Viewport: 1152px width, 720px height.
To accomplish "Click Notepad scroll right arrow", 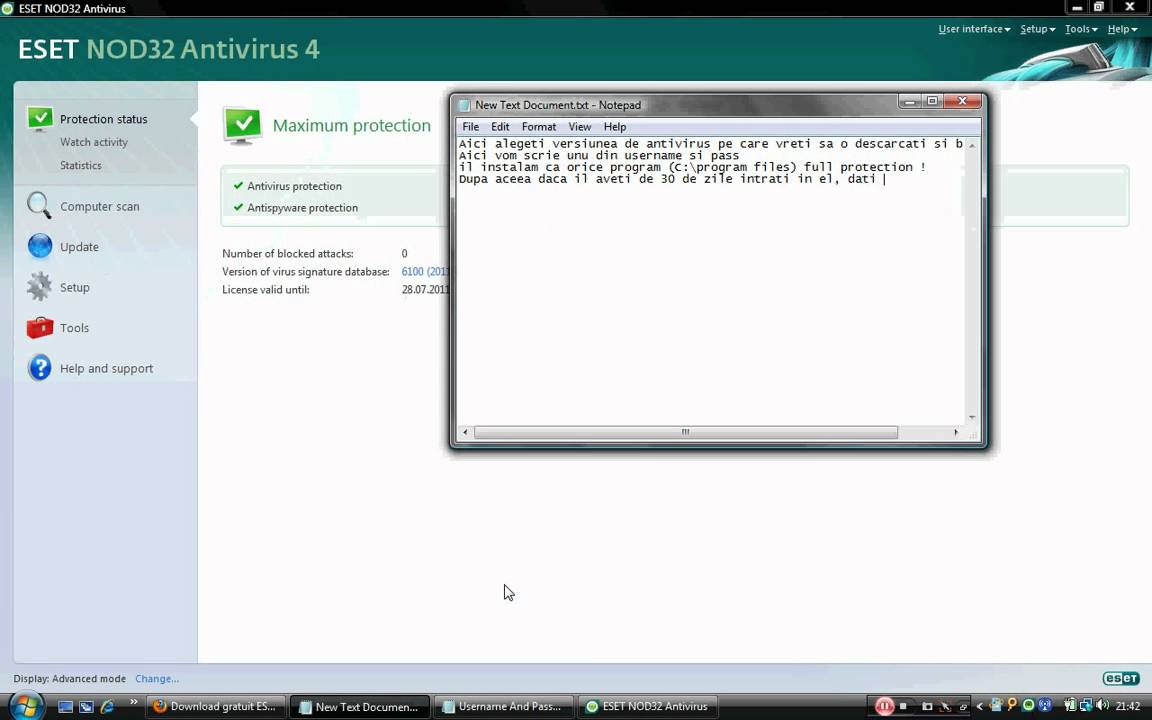I will pos(956,432).
